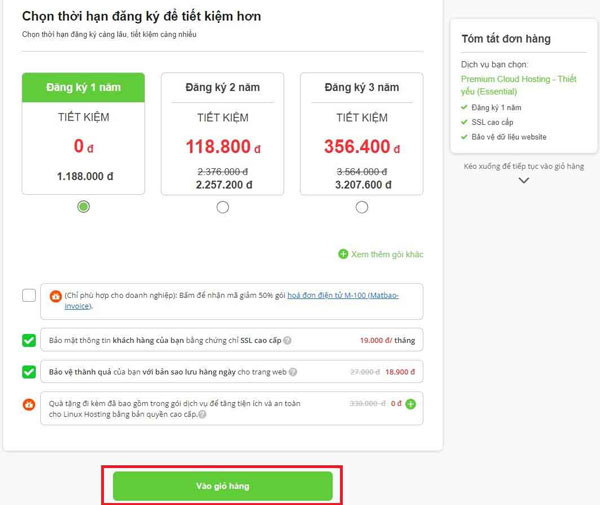Choose the Đăng ký 3 năm plan card

click(x=362, y=134)
